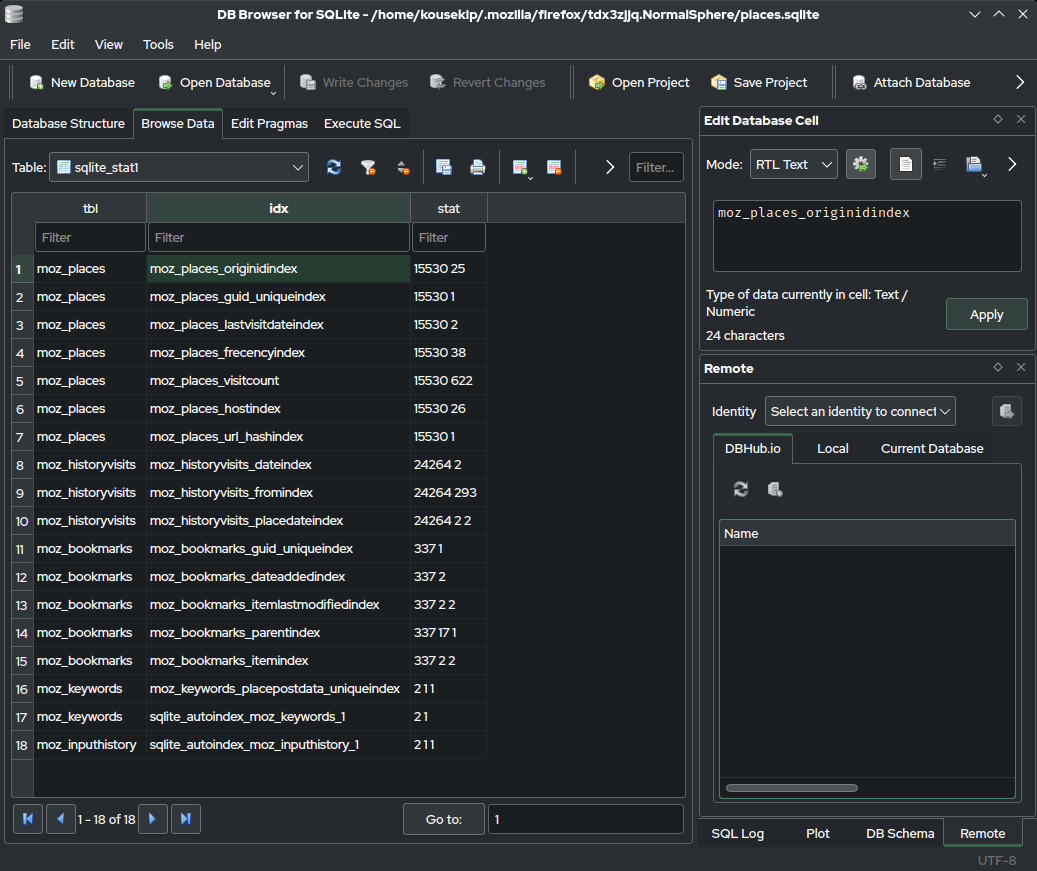Click the New Database toolbar button
The image size is (1037, 871).
pos(82,83)
